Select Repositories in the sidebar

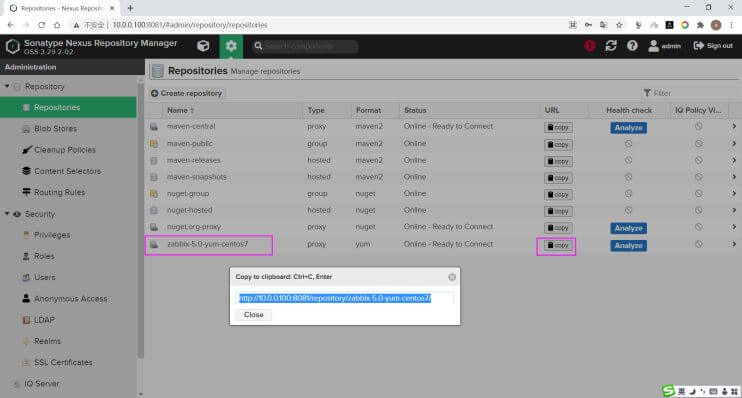(68, 107)
